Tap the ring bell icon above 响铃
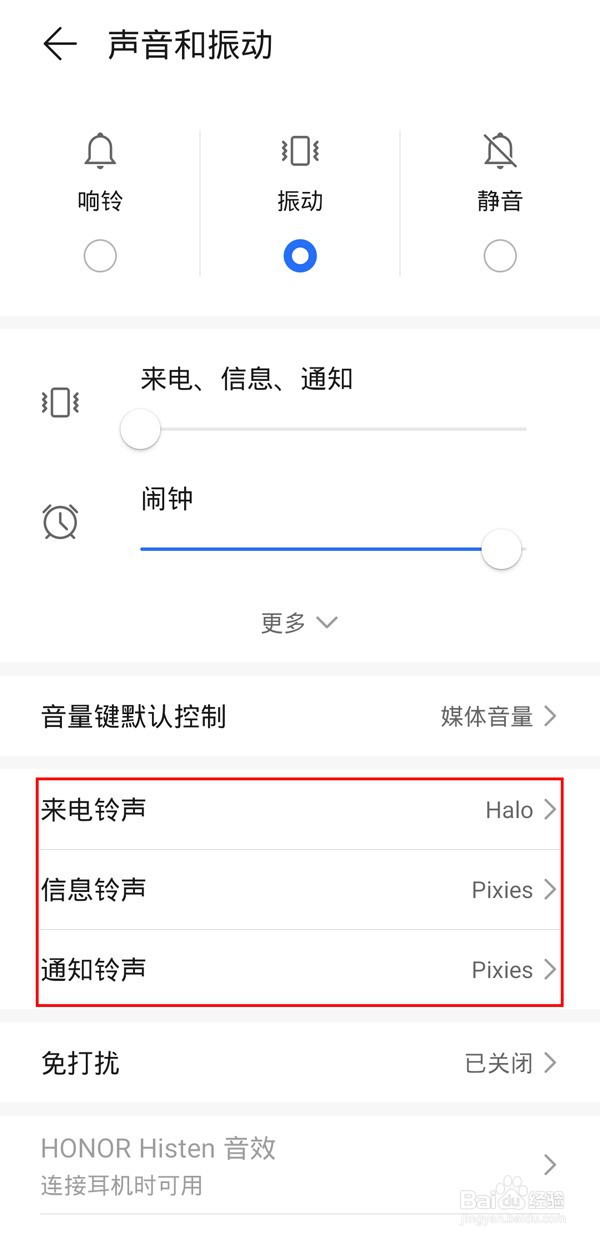The width and height of the screenshot is (600, 1240). coord(100,150)
